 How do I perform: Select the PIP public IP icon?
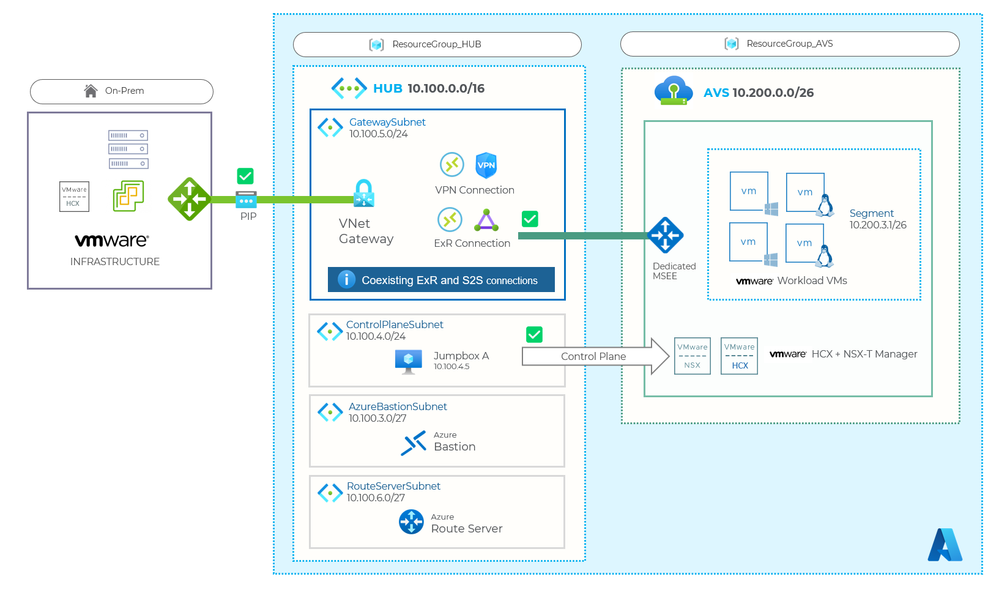[x=247, y=200]
